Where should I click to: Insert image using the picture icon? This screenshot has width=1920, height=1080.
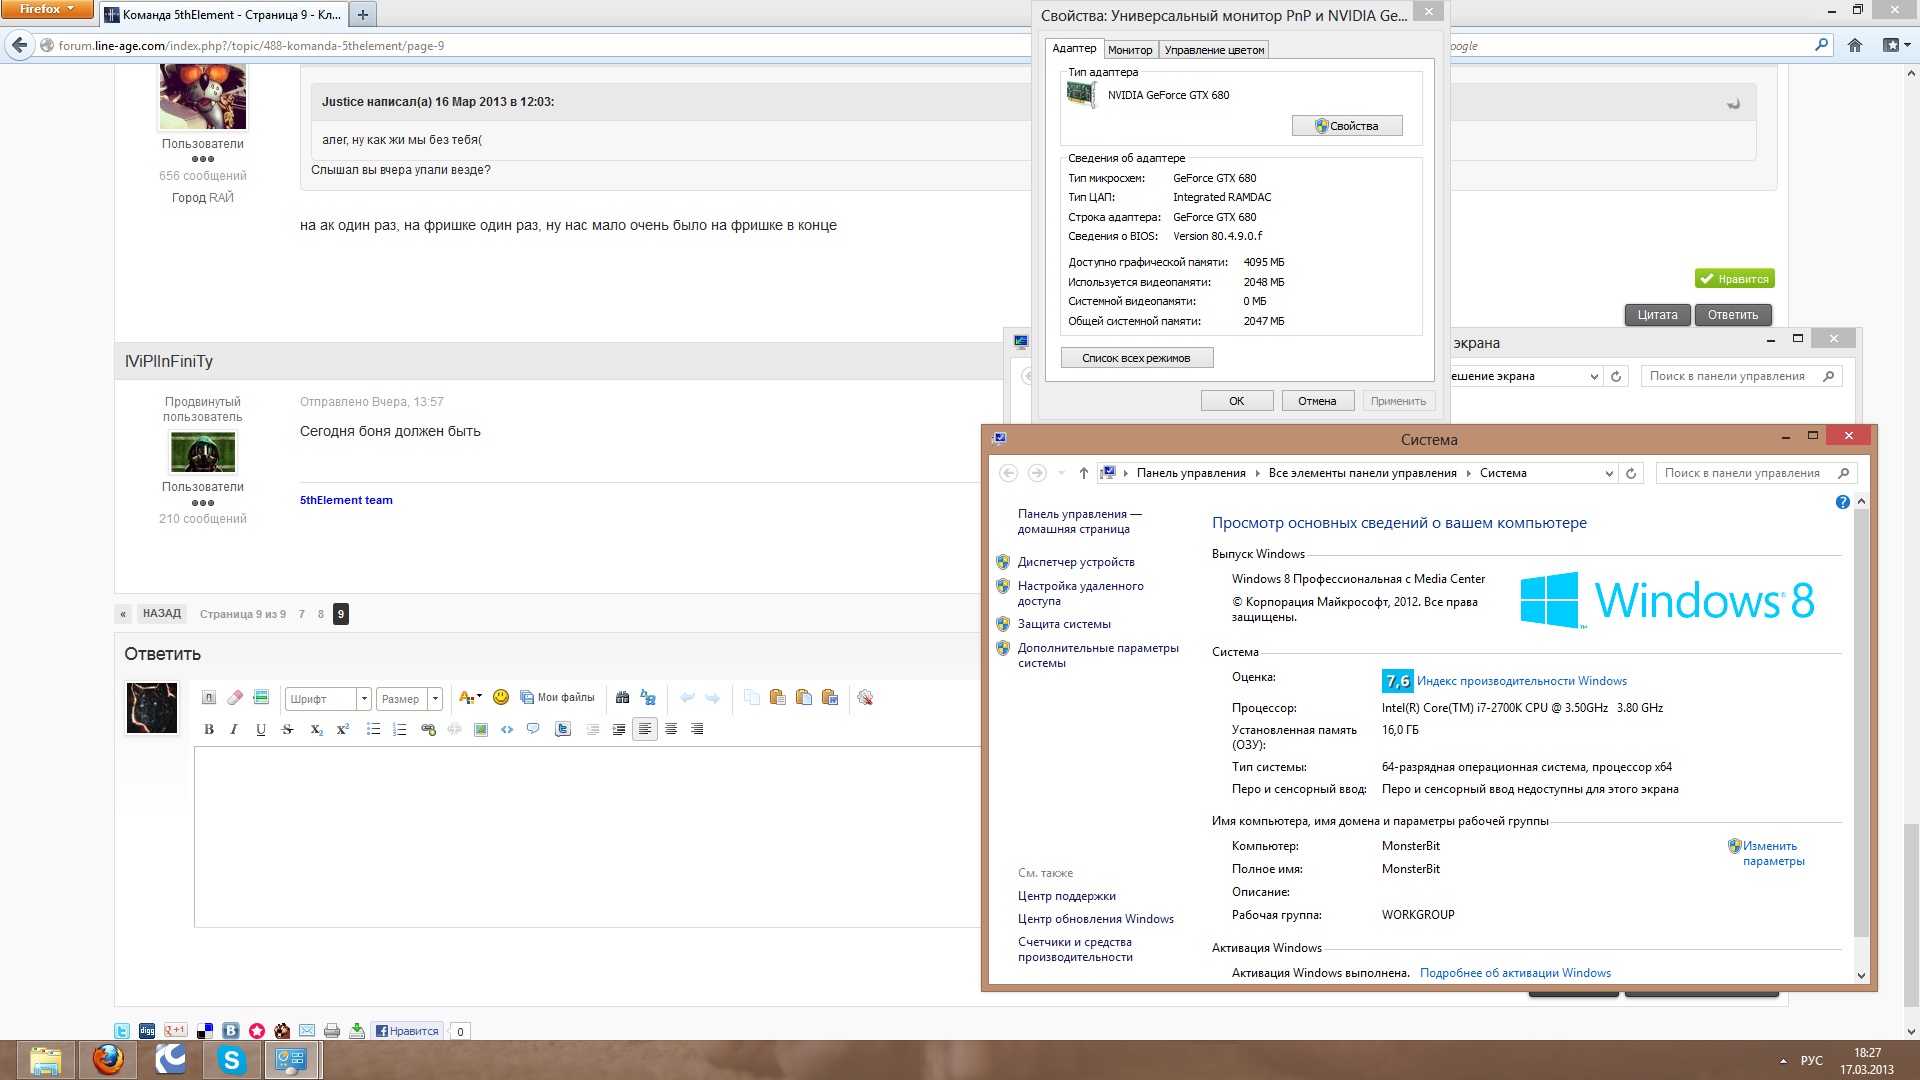coord(481,729)
